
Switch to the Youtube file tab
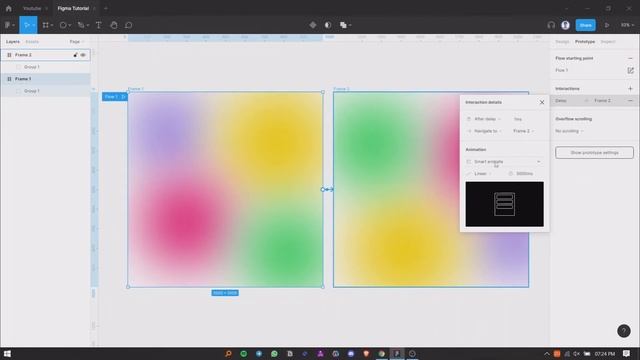(32, 8)
